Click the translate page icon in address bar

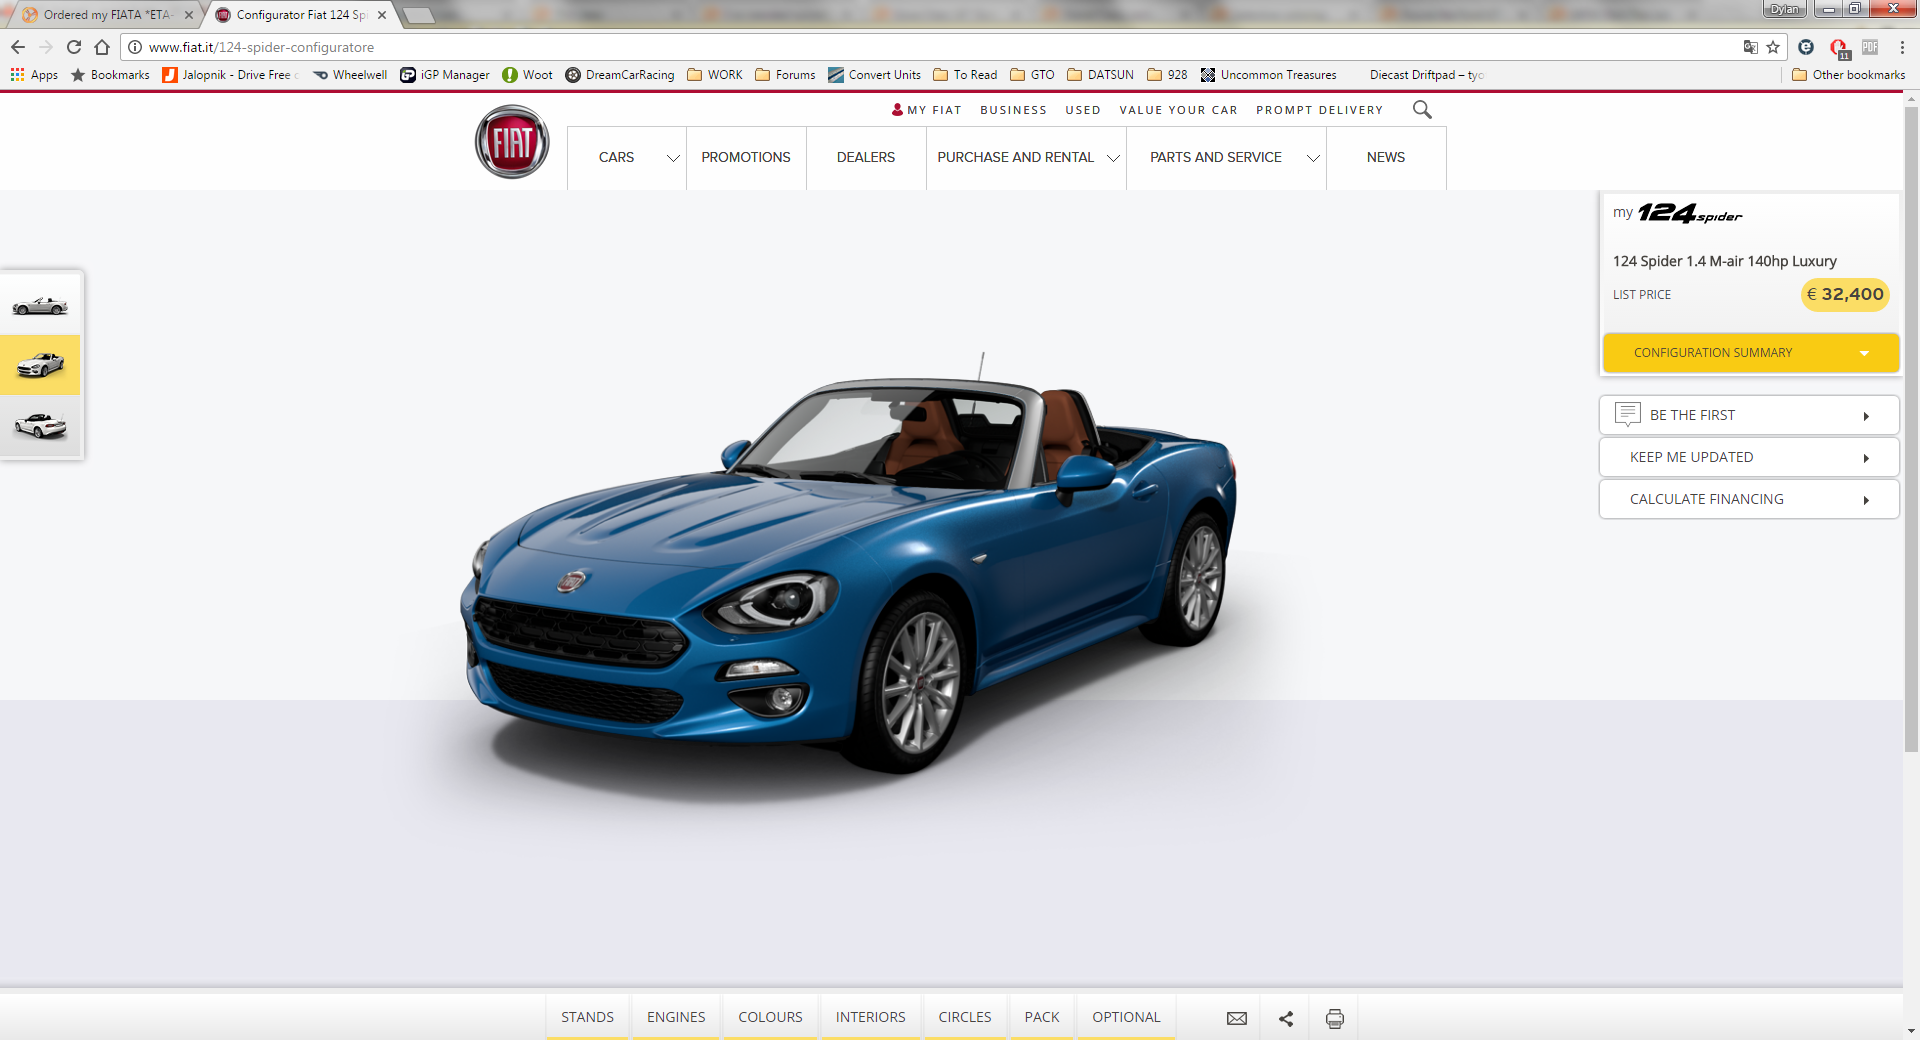pyautogui.click(x=1750, y=47)
